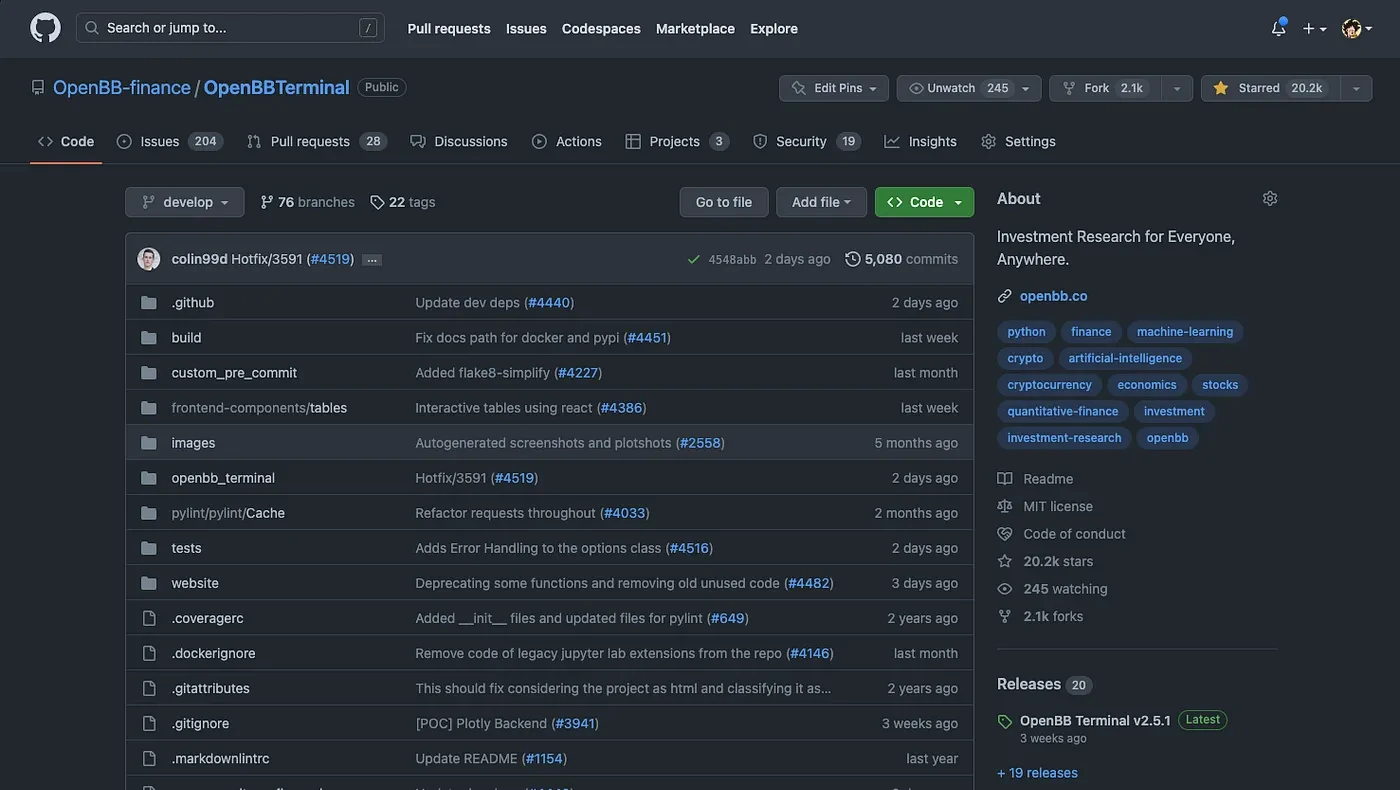Open the develop branch dropdown

(x=185, y=202)
